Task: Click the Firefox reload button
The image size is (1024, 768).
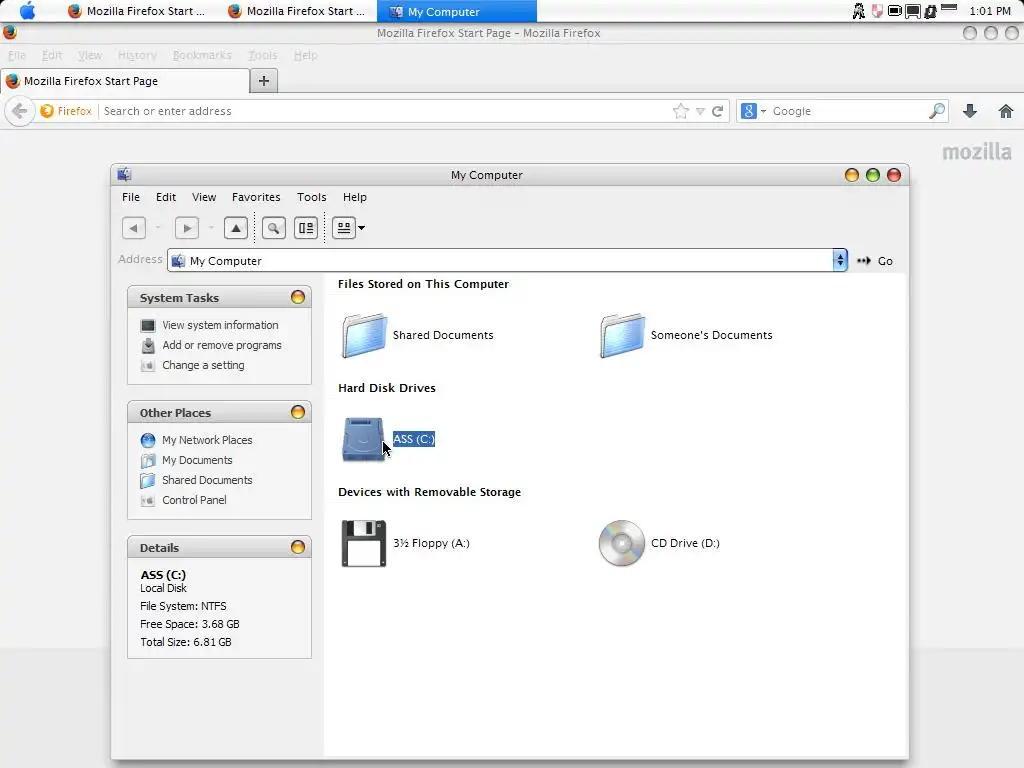Action: (x=717, y=111)
